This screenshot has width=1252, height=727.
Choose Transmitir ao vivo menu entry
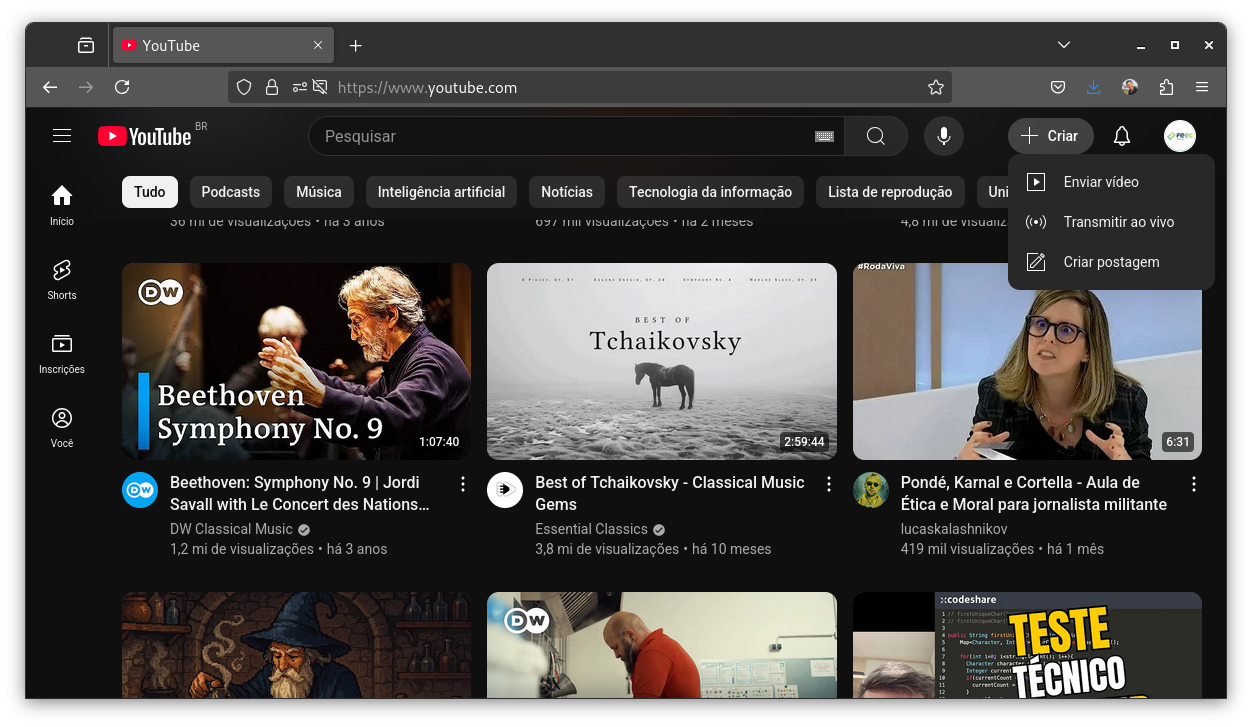(1111, 222)
